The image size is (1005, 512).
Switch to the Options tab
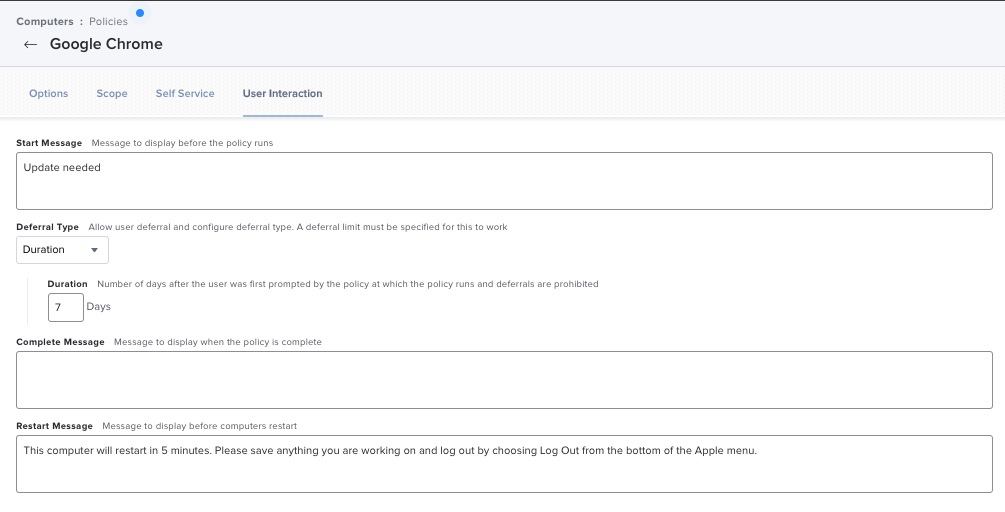pyautogui.click(x=49, y=94)
